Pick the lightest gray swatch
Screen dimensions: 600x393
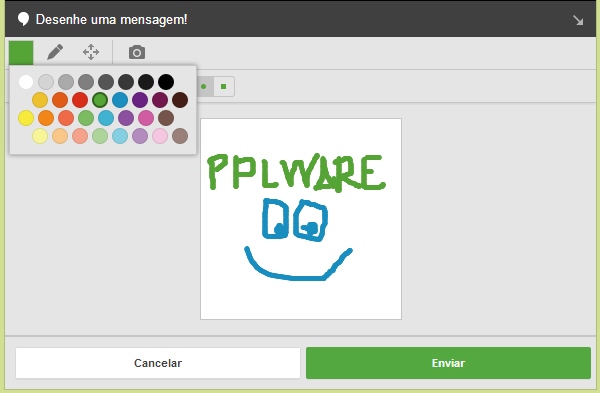click(46, 82)
